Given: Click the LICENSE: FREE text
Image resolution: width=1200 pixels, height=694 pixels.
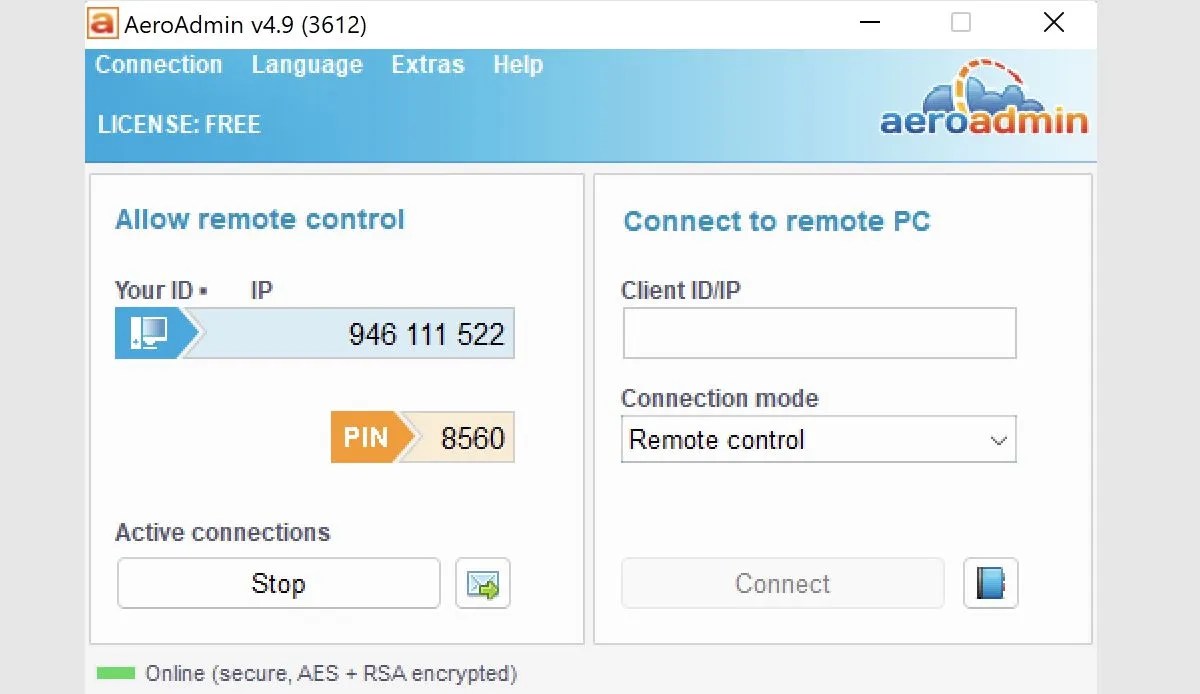Looking at the screenshot, I should [x=179, y=124].
